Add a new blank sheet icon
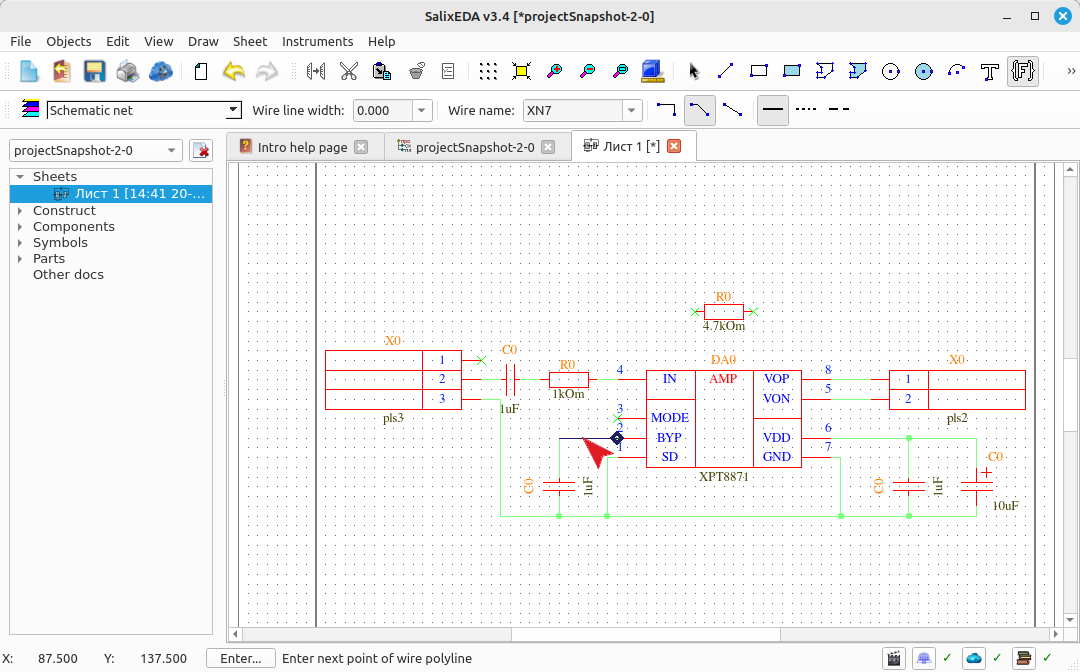 click(200, 71)
